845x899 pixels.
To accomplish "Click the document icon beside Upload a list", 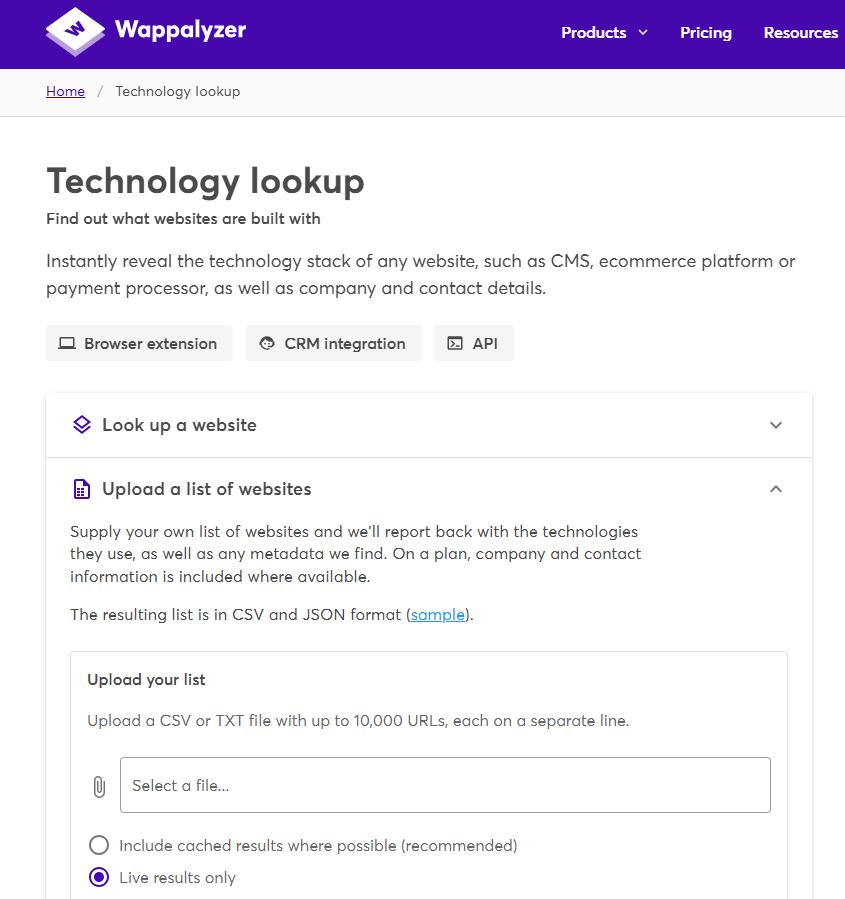I will [x=82, y=489].
